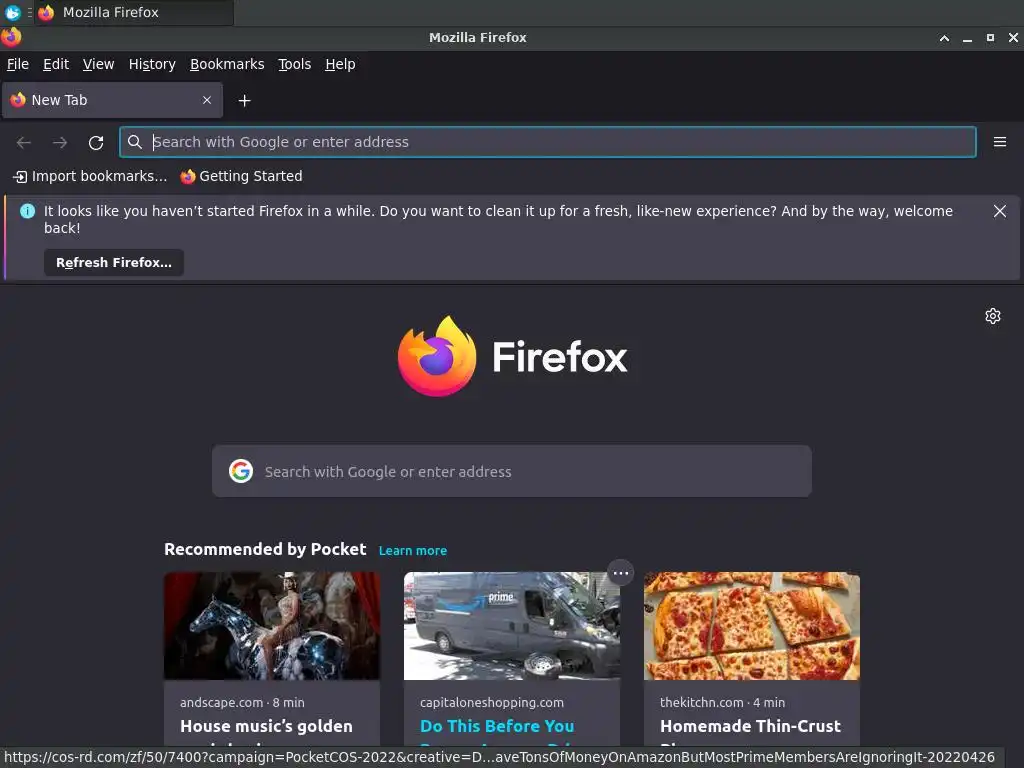The image size is (1024, 768).
Task: Open Homemade Thin-Crust article title
Action: point(750,726)
